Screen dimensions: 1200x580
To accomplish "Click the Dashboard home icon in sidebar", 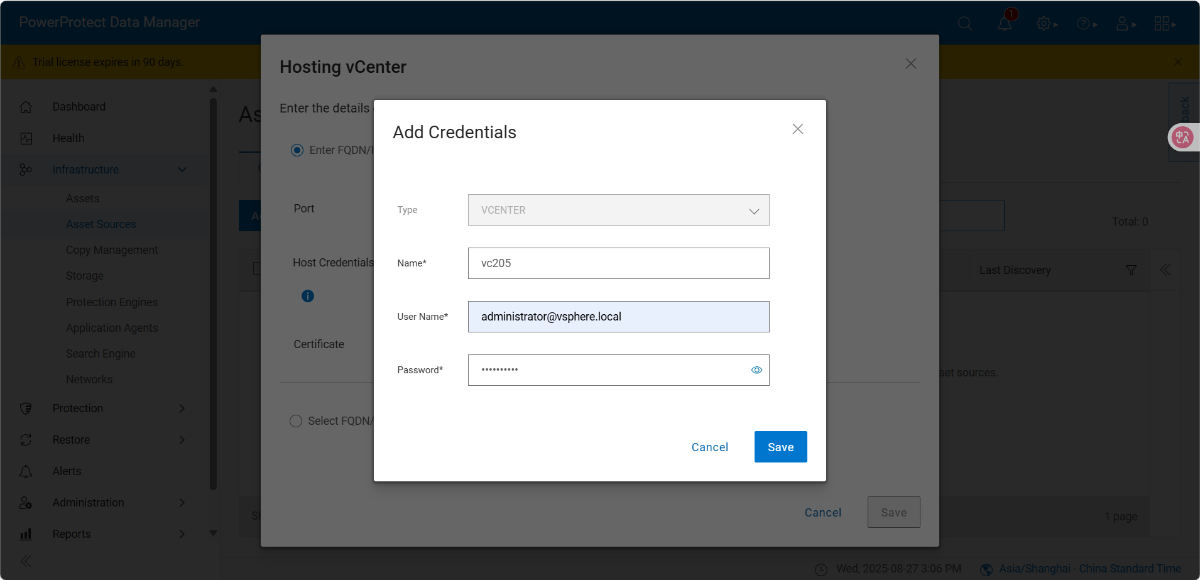I will tap(26, 107).
